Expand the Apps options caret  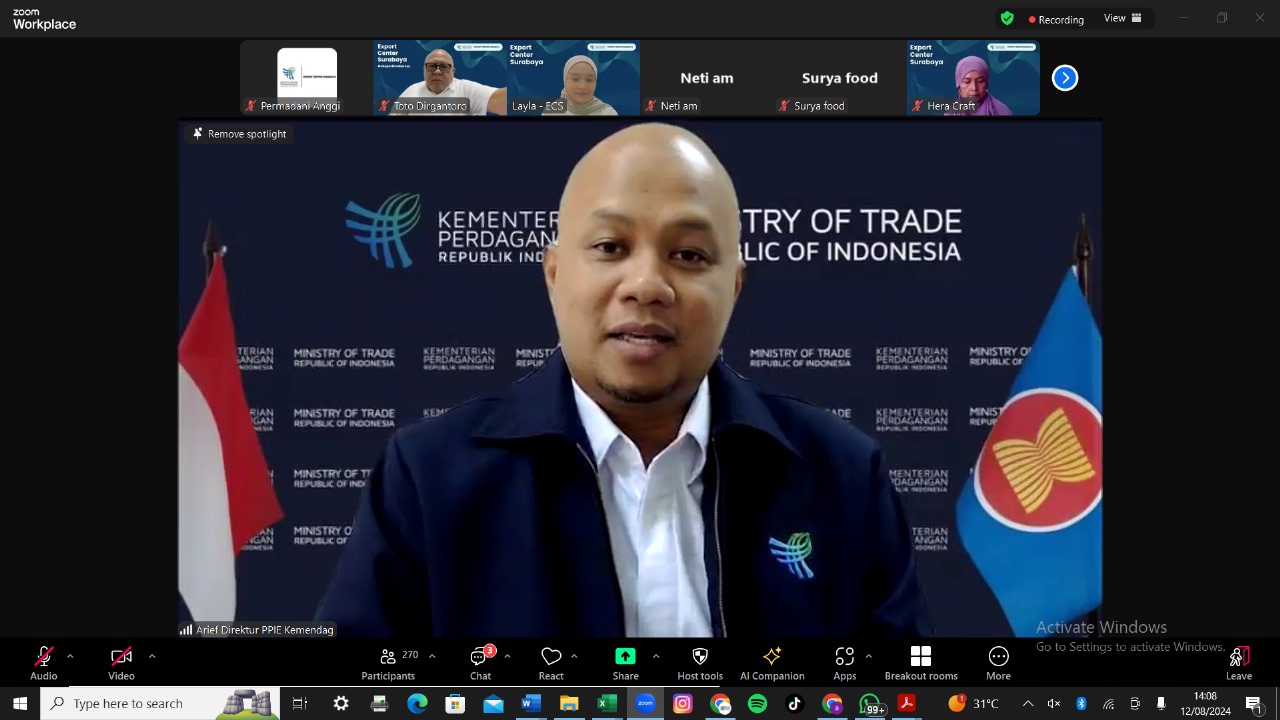click(868, 656)
